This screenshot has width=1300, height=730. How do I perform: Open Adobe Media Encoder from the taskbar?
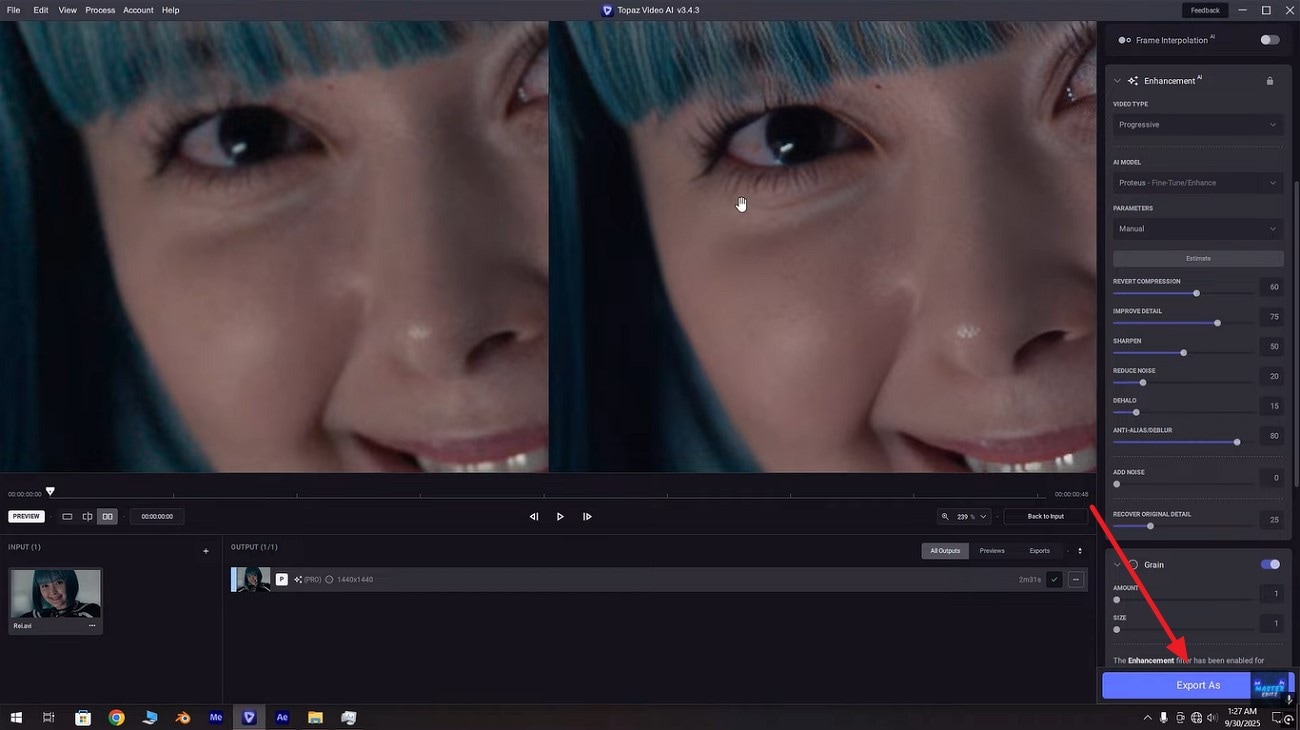tap(216, 717)
